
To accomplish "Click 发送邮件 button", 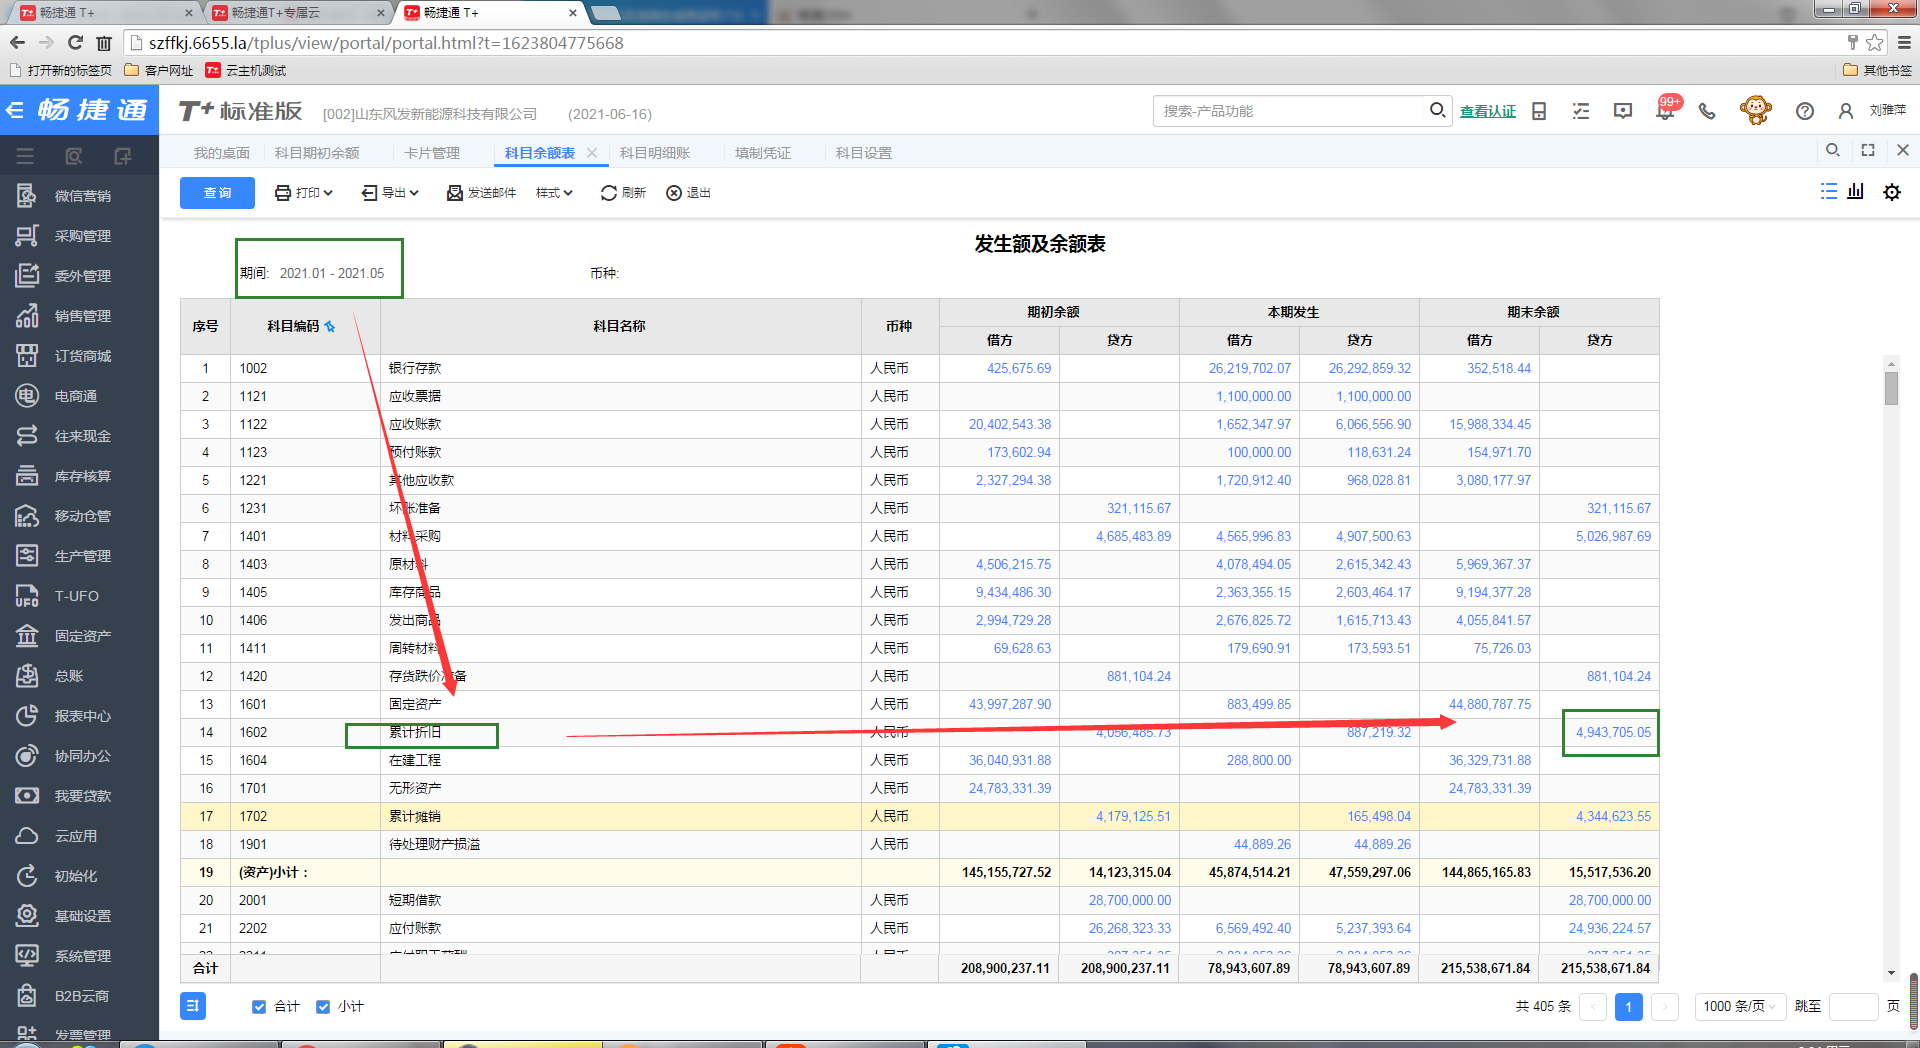I will click(x=481, y=193).
